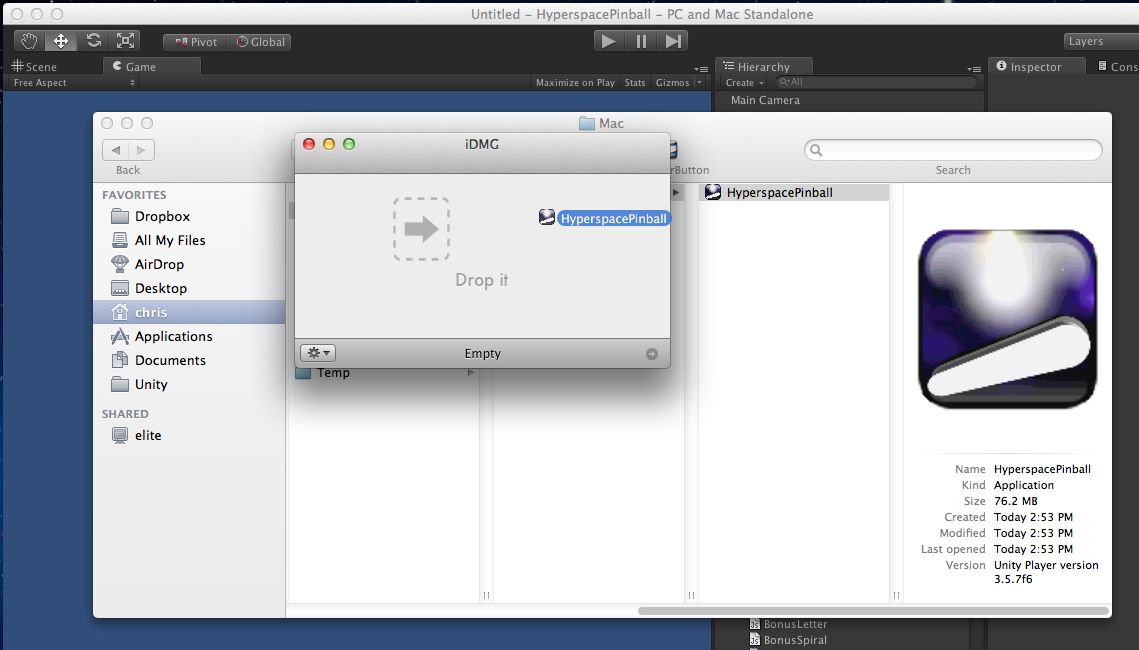Open the iDMG gear settings menu
1139x650 pixels.
(318, 353)
